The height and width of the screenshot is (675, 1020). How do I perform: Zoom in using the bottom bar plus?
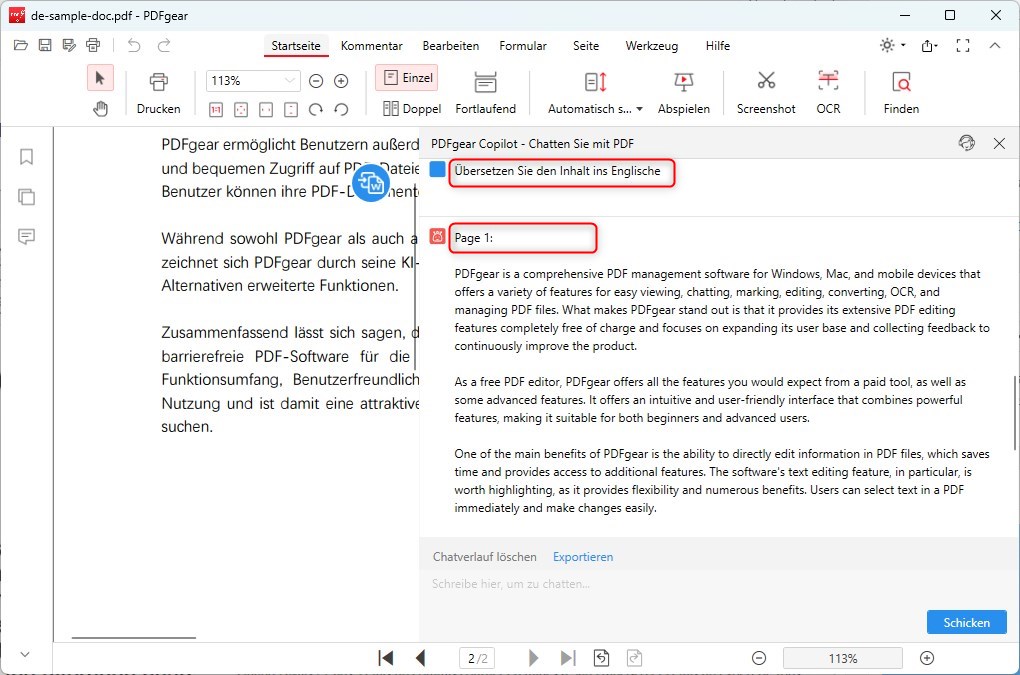pos(927,658)
